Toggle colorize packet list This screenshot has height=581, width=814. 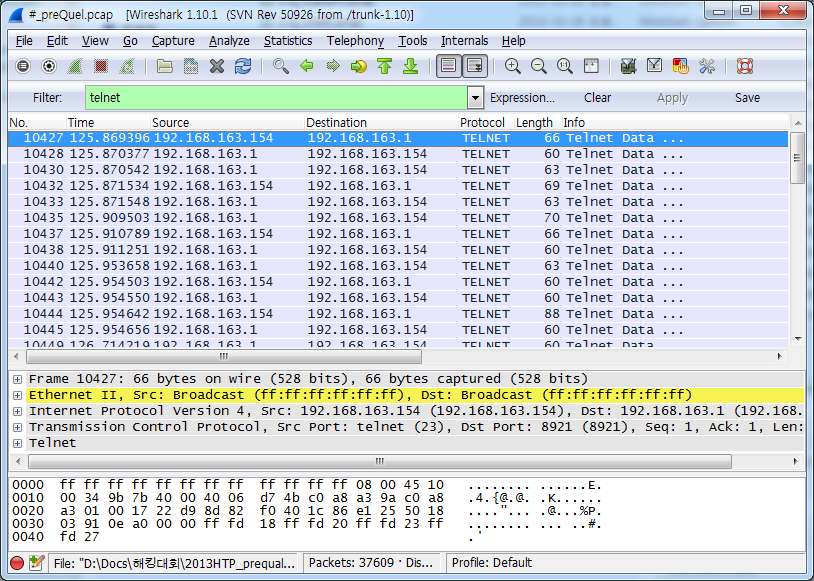(447, 66)
